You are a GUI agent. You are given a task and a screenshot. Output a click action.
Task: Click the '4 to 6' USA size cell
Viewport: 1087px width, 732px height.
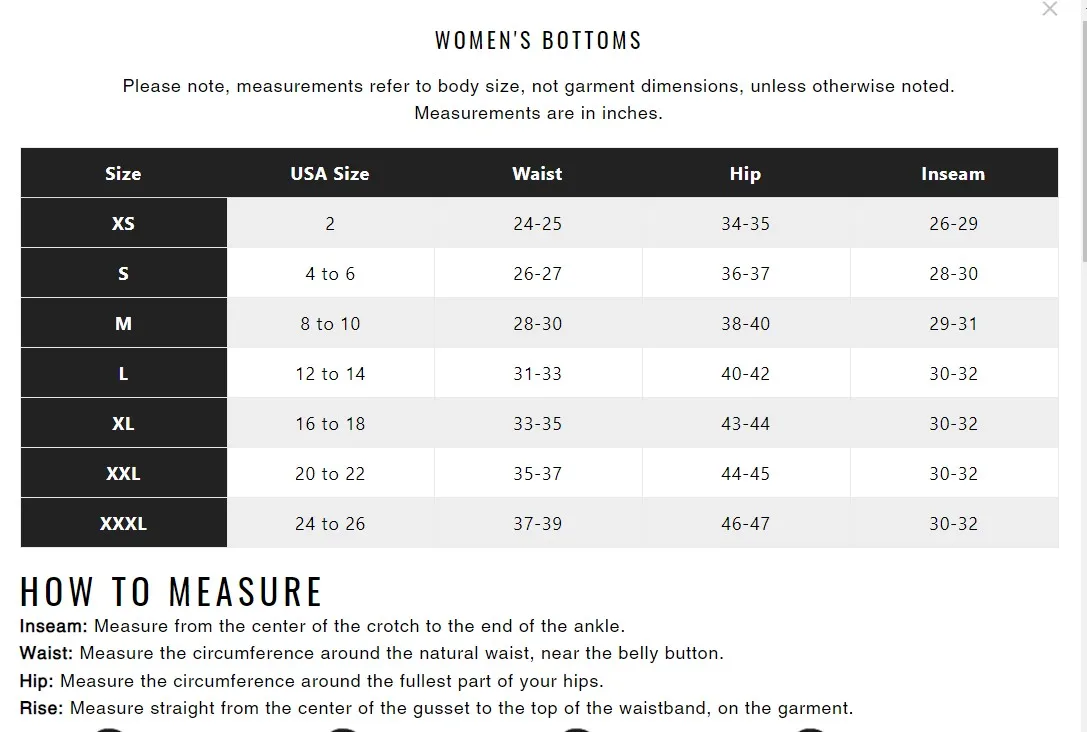point(330,273)
